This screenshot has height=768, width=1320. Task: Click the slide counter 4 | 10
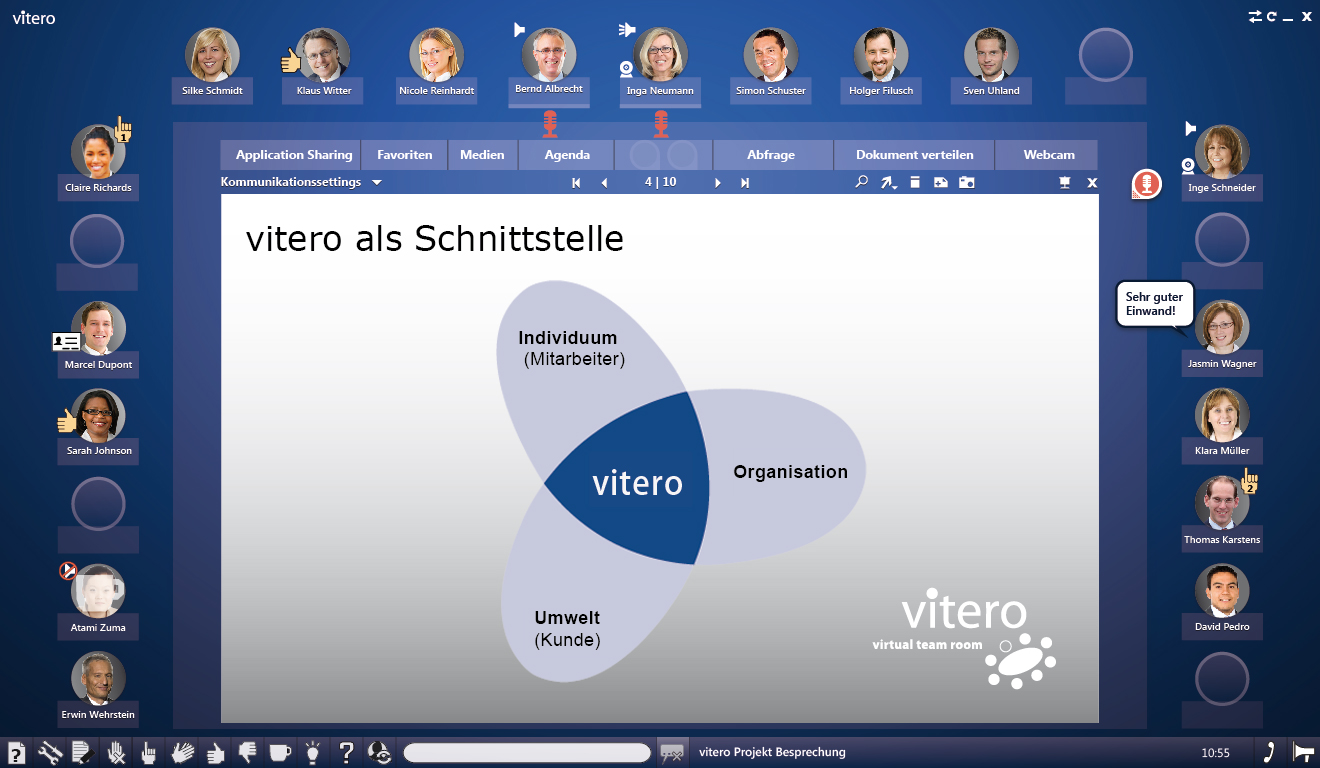click(660, 182)
